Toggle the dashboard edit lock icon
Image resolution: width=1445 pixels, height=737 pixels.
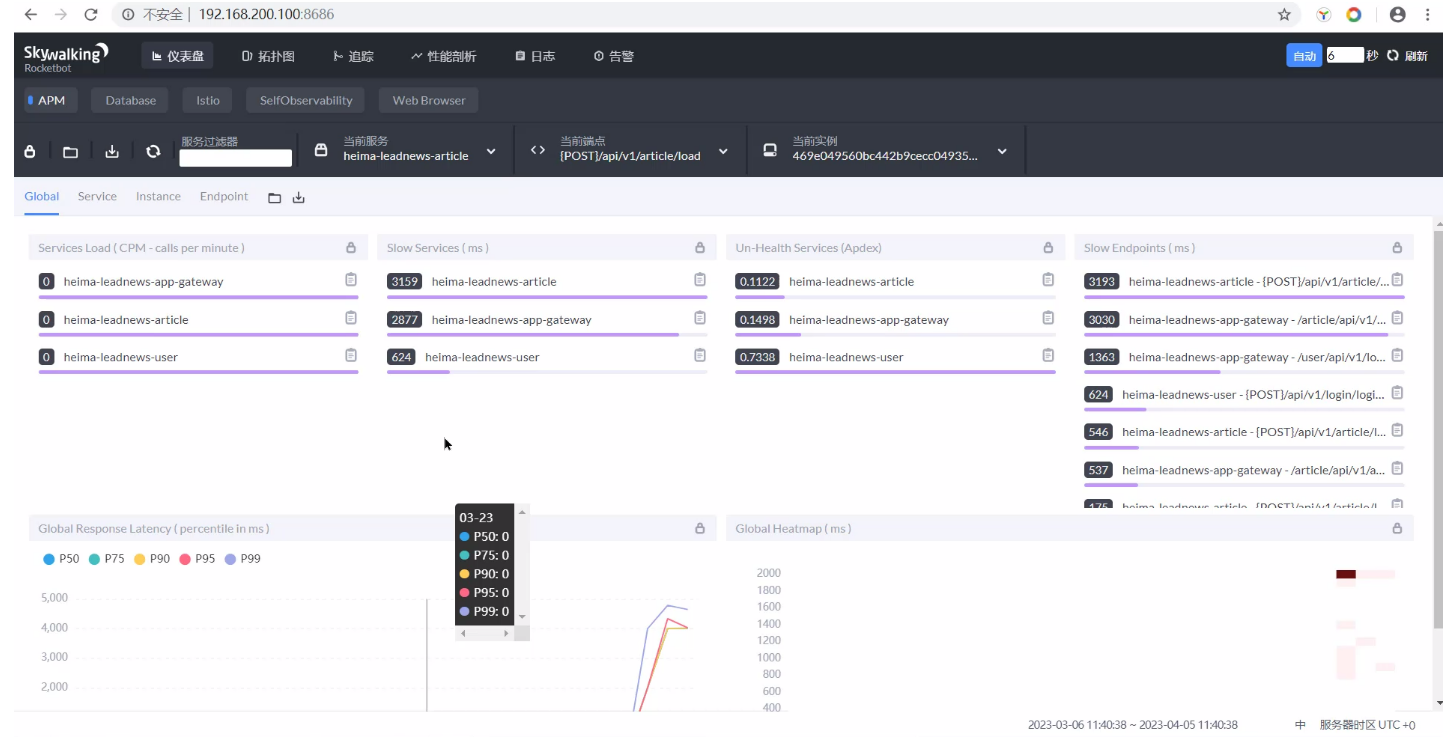30,151
